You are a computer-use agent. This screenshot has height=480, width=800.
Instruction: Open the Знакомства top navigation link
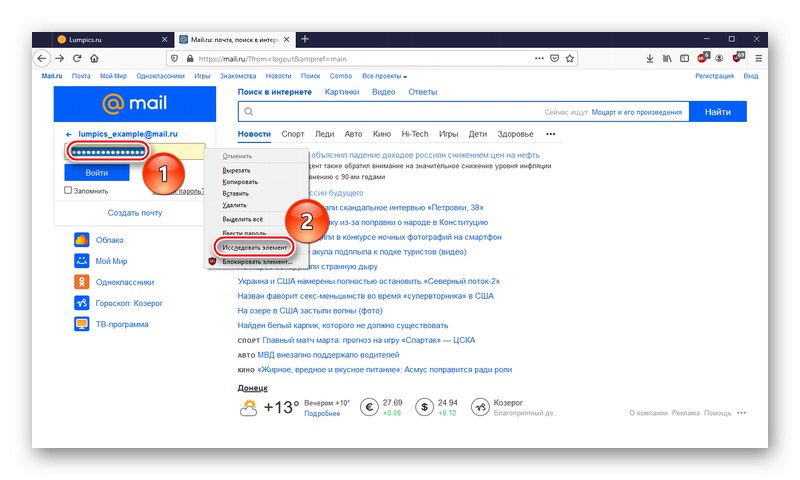pos(238,76)
